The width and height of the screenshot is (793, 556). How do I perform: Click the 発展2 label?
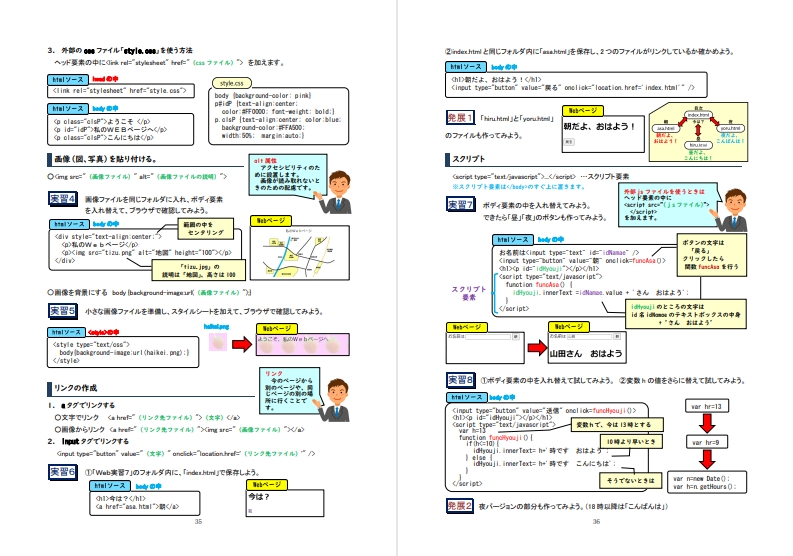click(460, 505)
